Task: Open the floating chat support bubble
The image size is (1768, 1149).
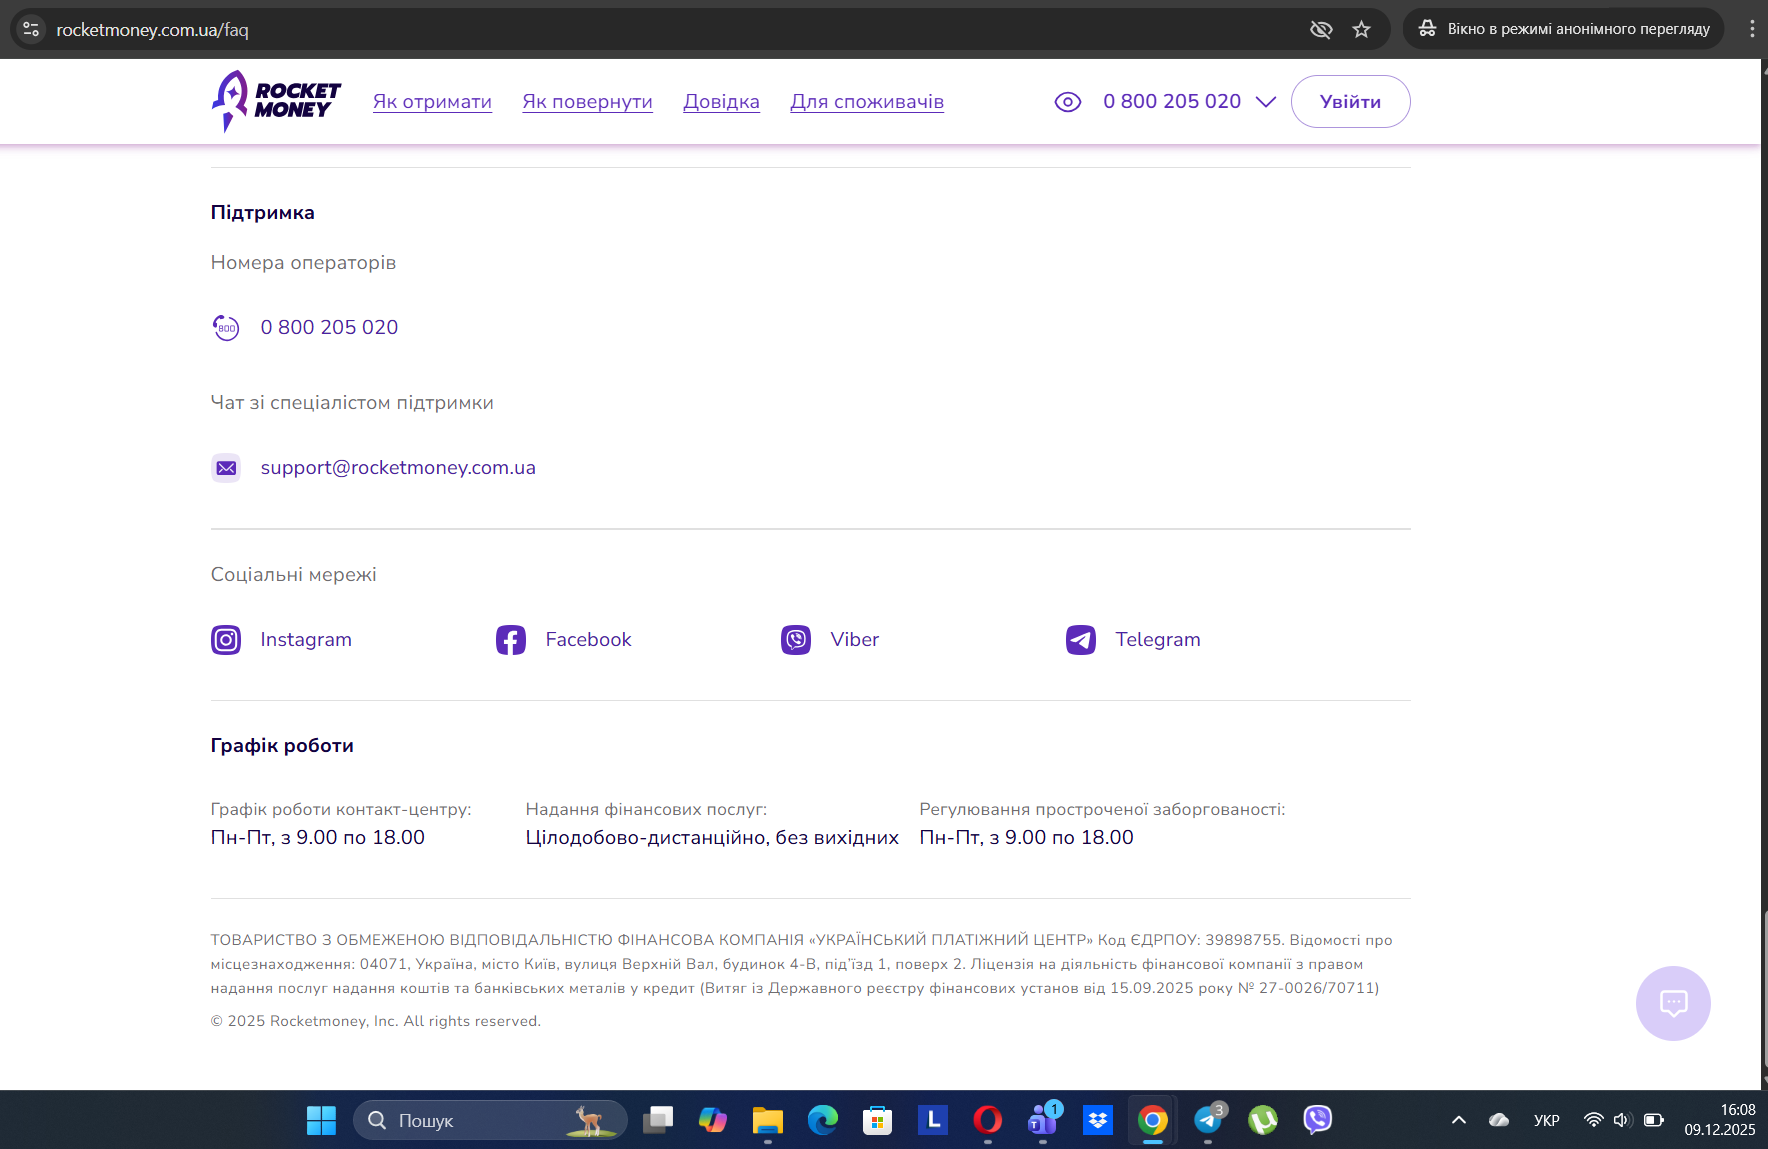Action: (x=1673, y=1003)
